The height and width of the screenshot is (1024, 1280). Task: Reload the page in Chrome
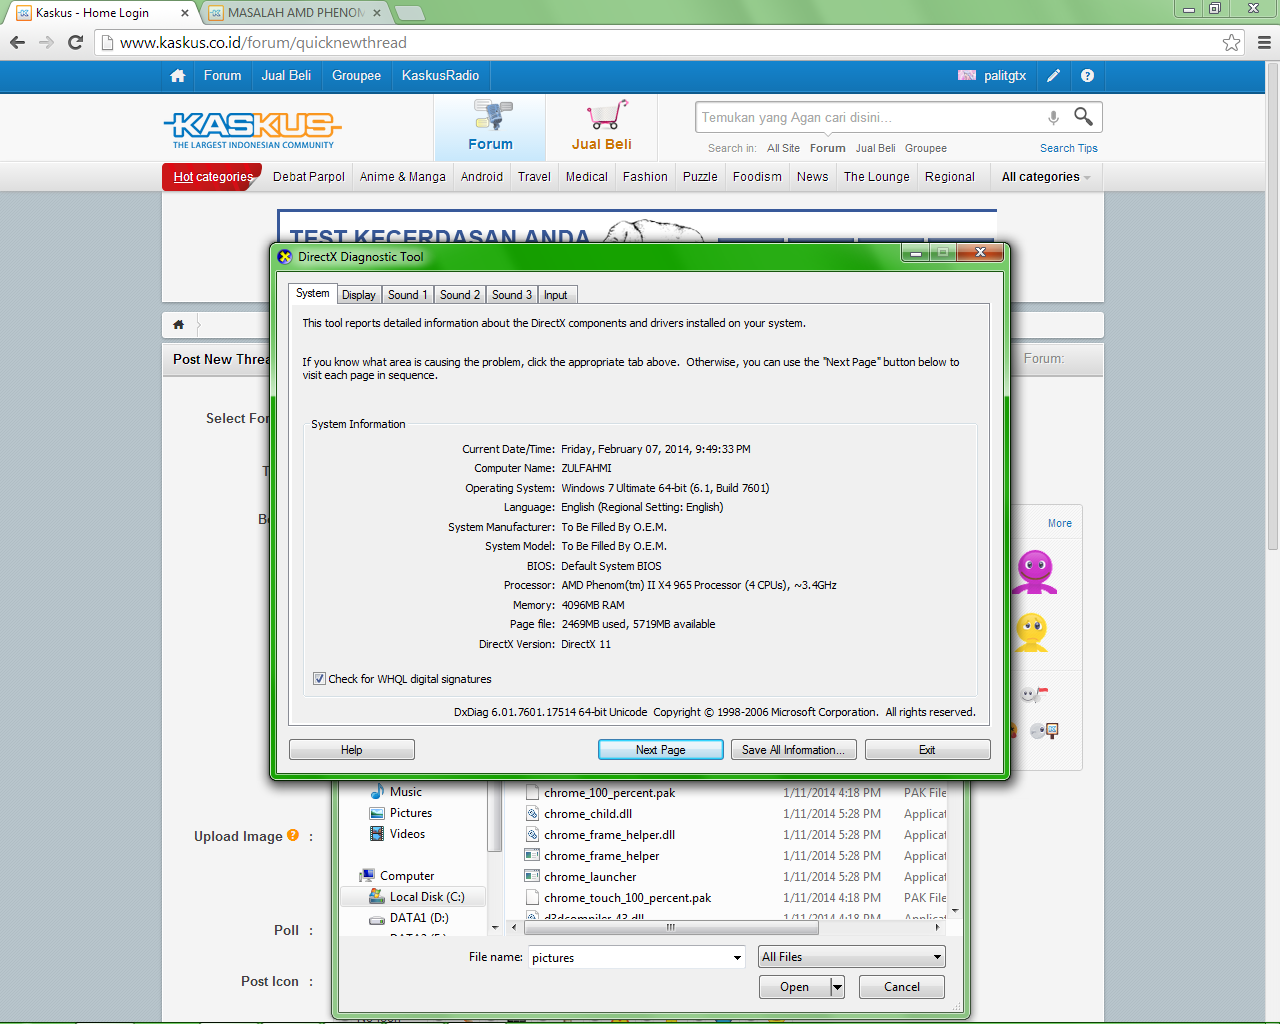[75, 42]
